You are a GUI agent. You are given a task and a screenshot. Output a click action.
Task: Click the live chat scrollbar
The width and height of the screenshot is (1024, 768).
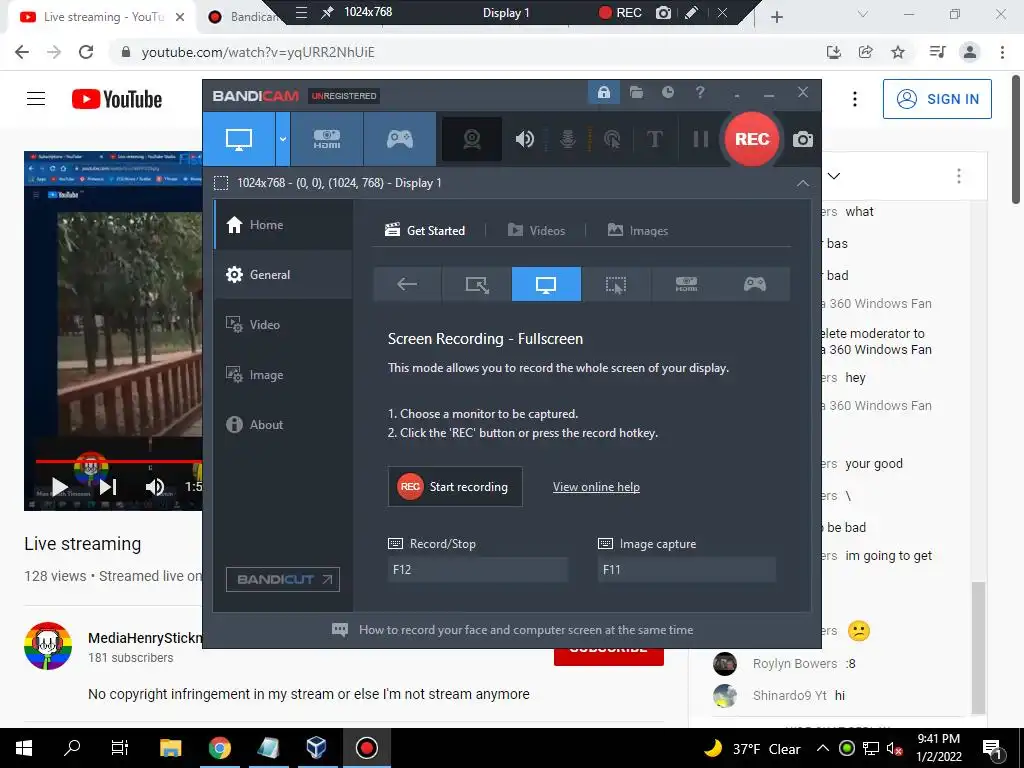click(x=978, y=647)
